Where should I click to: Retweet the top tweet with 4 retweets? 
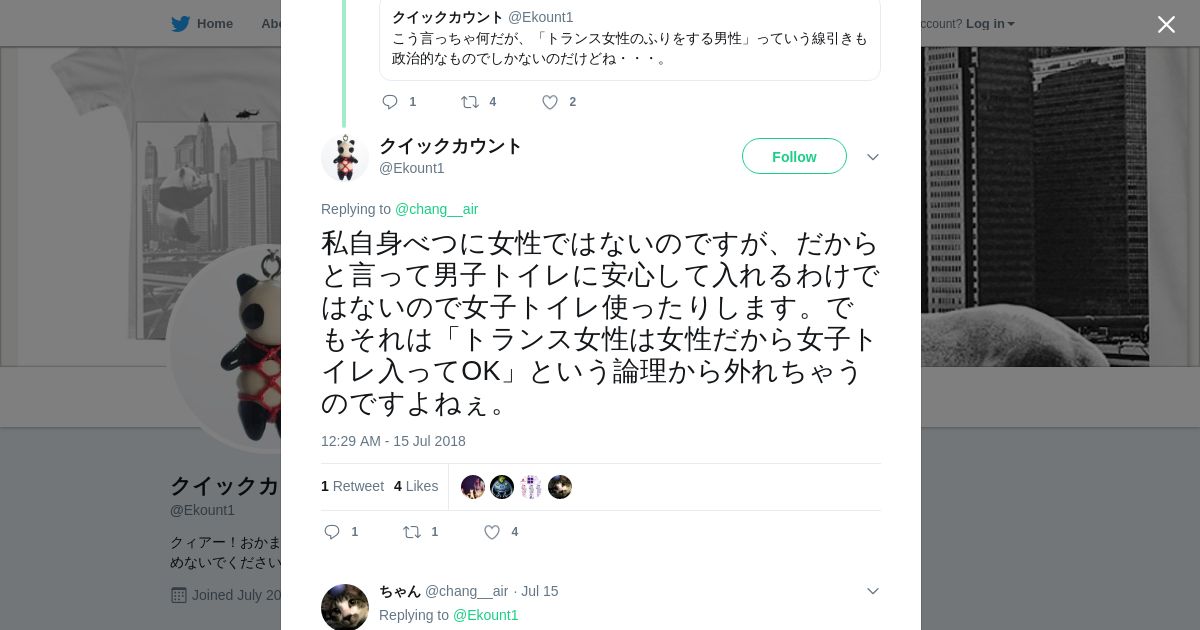470,102
